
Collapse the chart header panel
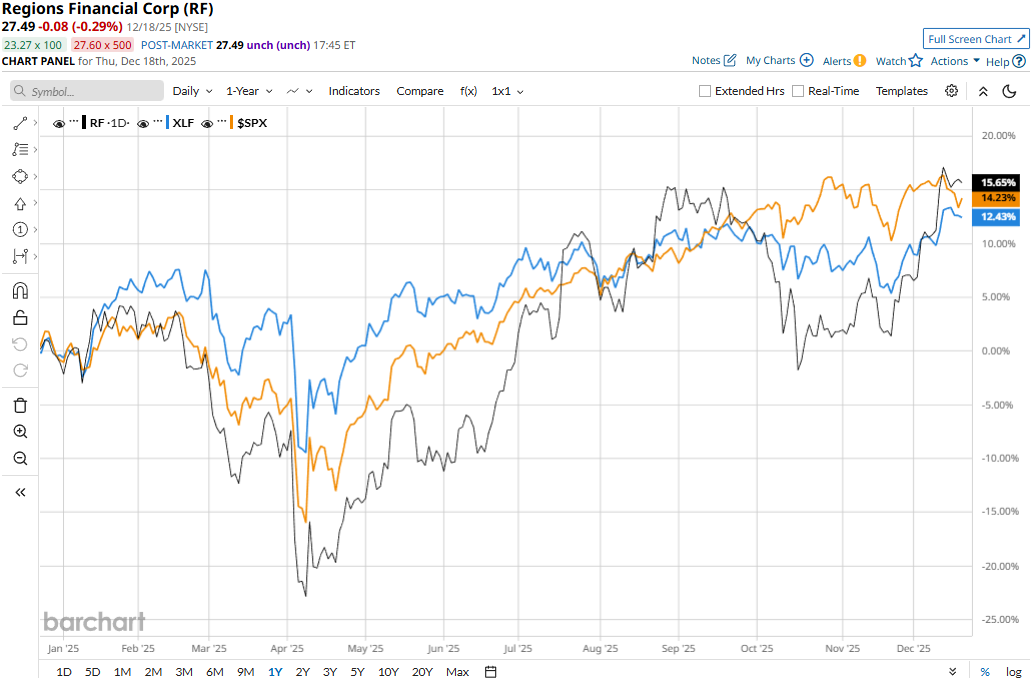(x=983, y=91)
